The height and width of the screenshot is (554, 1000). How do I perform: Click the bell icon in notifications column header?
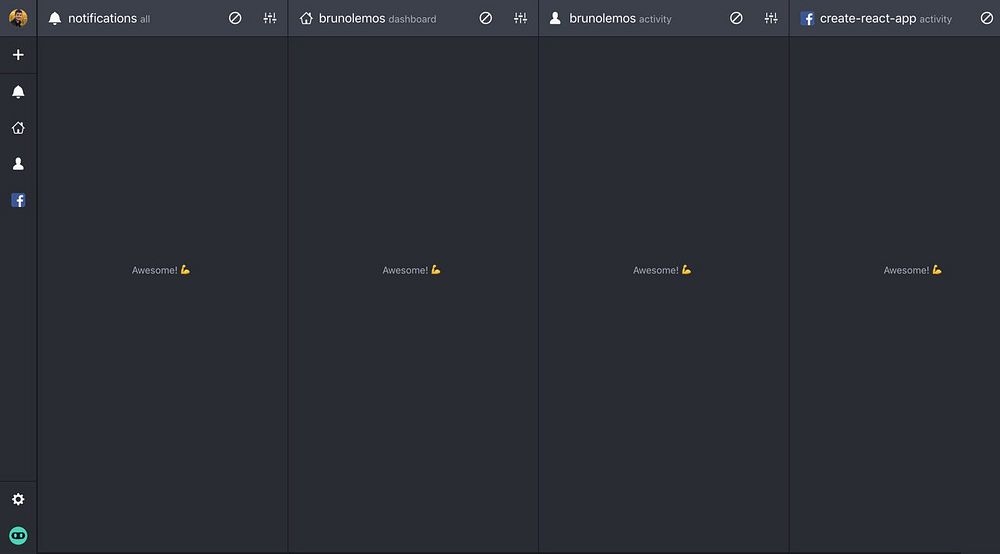pyautogui.click(x=55, y=18)
